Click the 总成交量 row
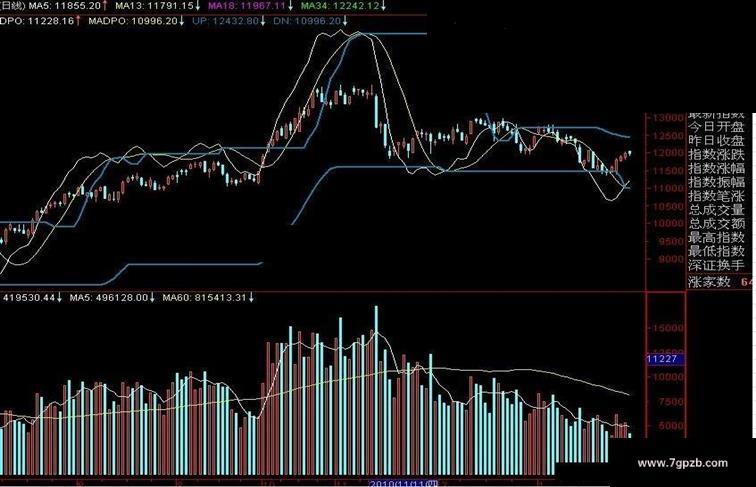756x487 pixels. [716, 210]
